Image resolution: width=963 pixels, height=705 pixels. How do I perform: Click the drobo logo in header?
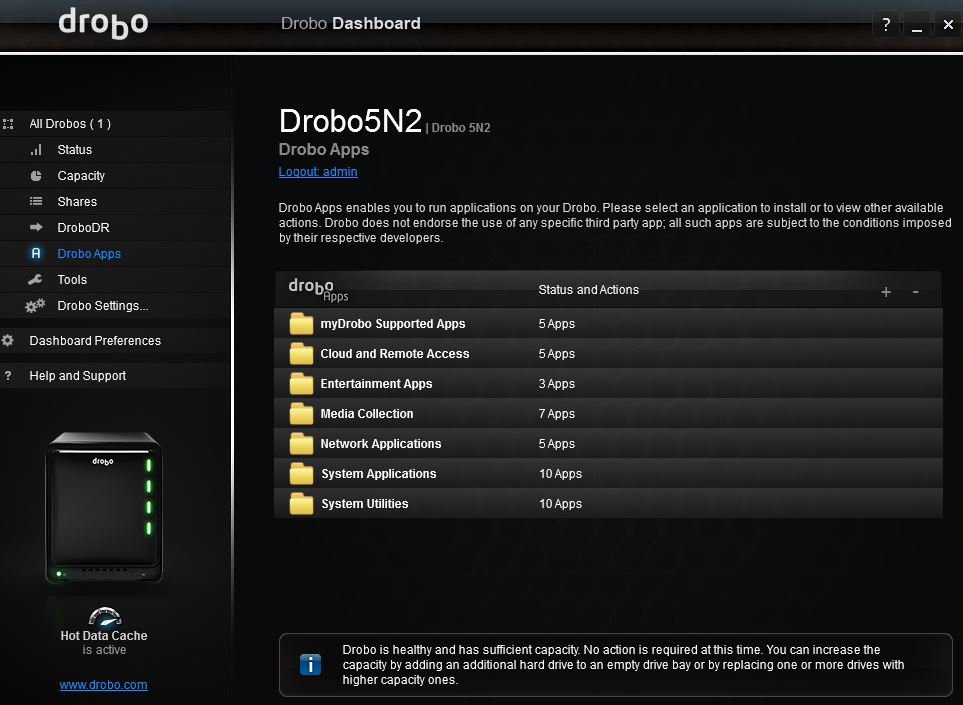click(x=103, y=23)
